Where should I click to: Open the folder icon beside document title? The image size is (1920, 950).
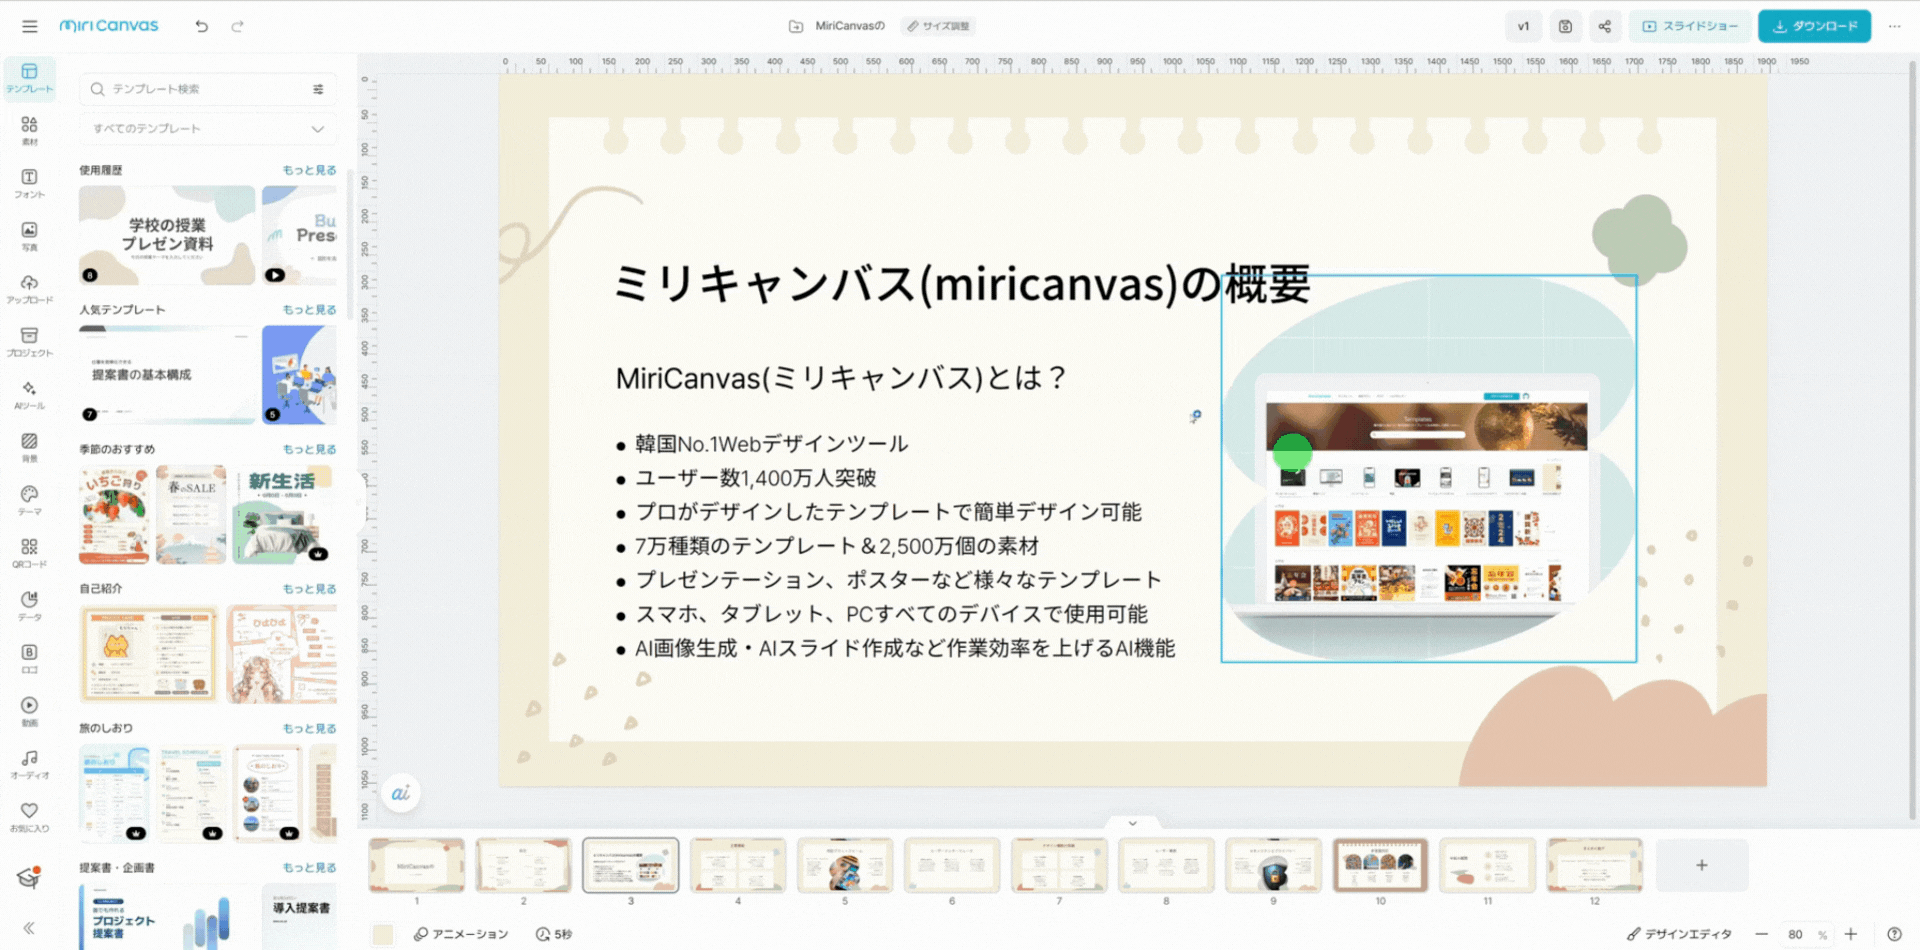pyautogui.click(x=796, y=26)
